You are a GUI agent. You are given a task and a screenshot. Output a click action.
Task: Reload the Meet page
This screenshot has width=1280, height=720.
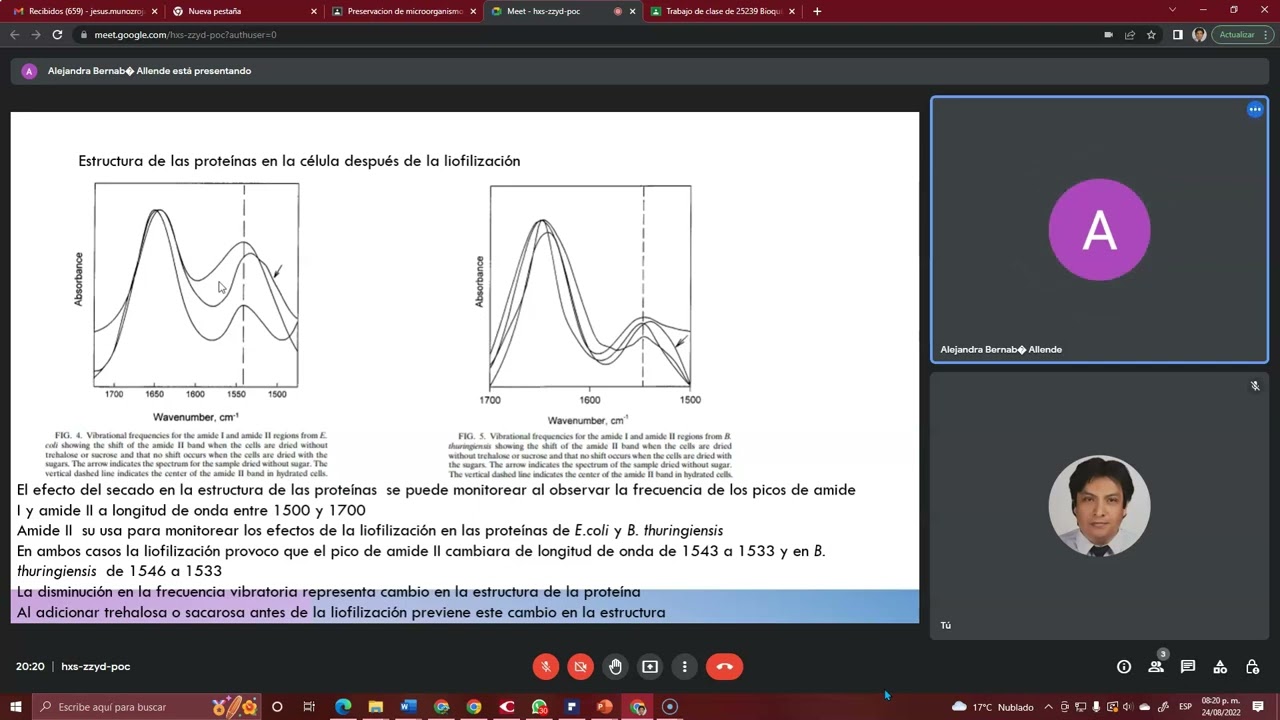point(57,34)
